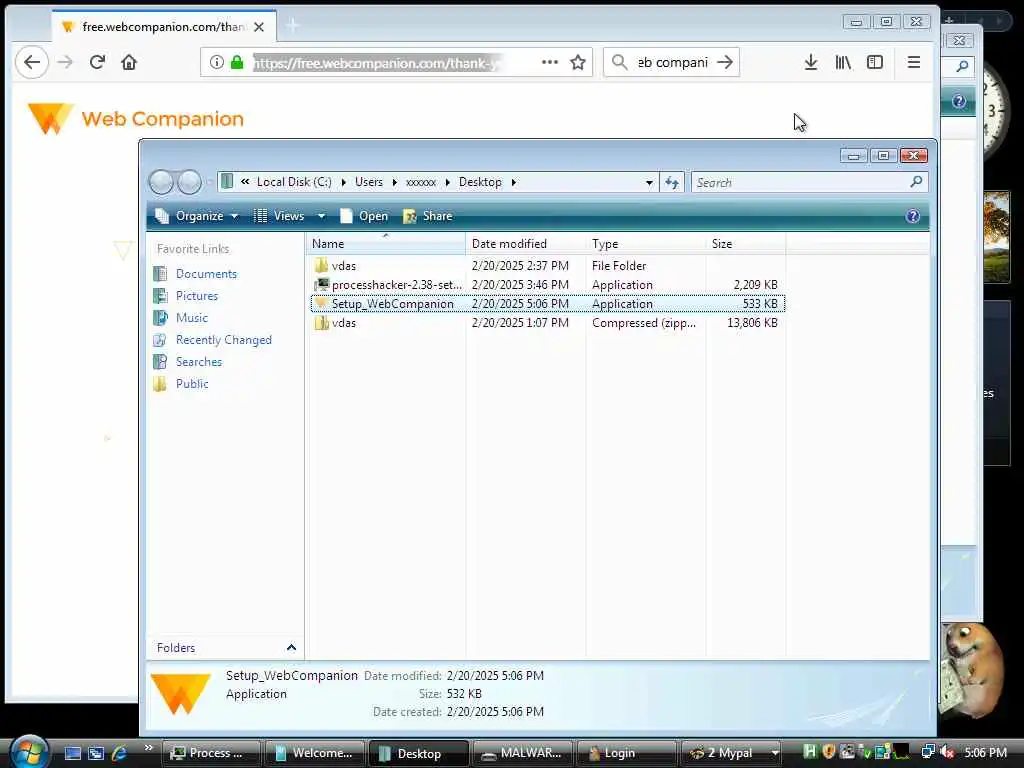Open Firefox home page icon
Viewport: 1024px width, 768px height.
(x=129, y=63)
